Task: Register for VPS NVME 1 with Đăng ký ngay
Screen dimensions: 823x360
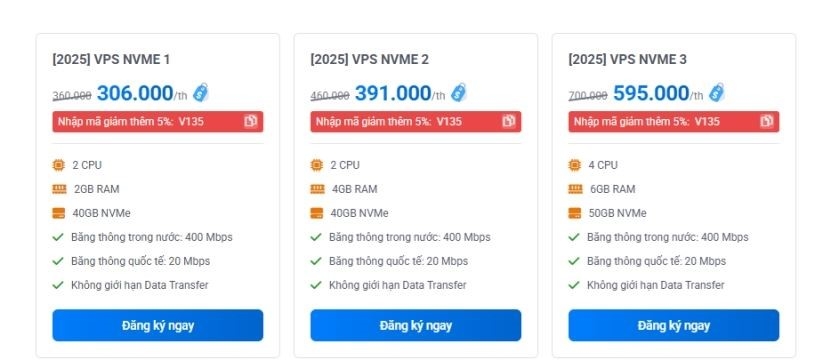Action: coord(157,325)
